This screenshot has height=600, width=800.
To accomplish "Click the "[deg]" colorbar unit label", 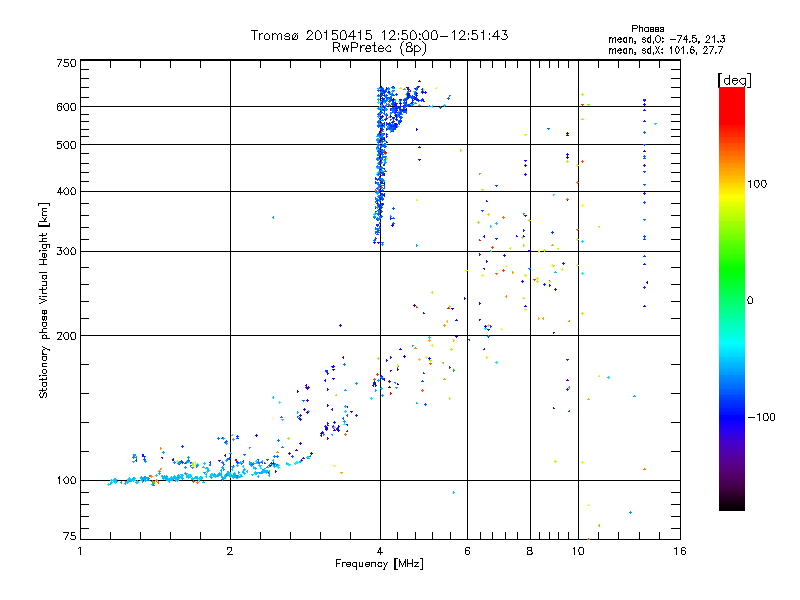I will (x=734, y=80).
